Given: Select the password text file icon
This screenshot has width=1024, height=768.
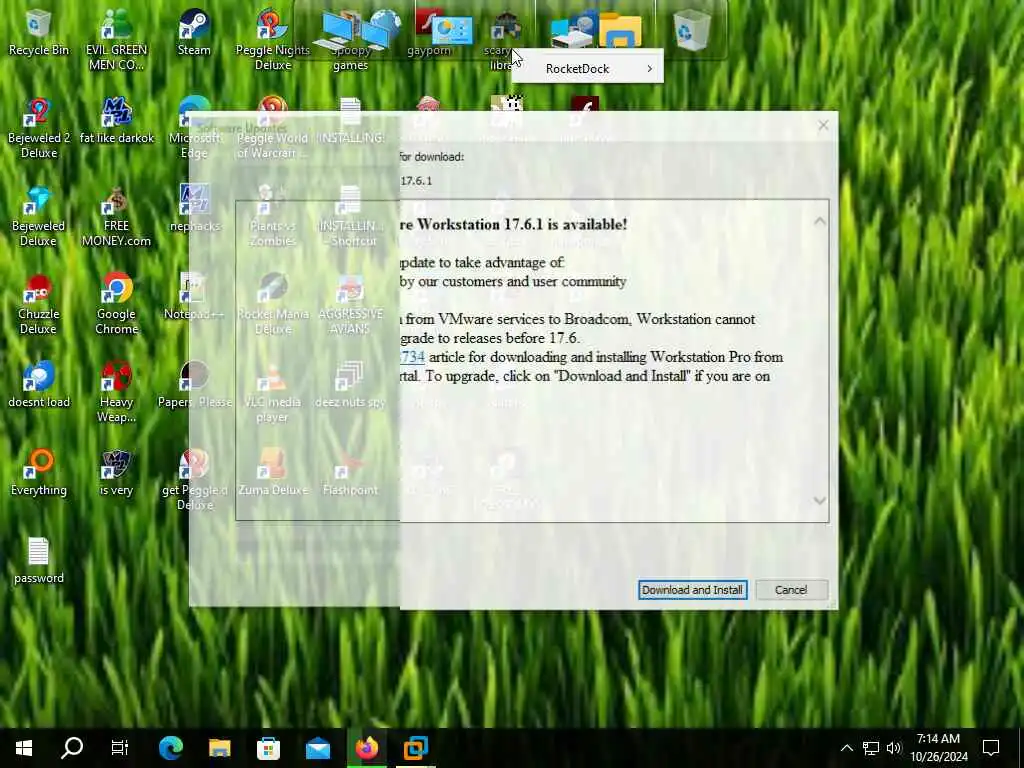Looking at the screenshot, I should point(38,562).
